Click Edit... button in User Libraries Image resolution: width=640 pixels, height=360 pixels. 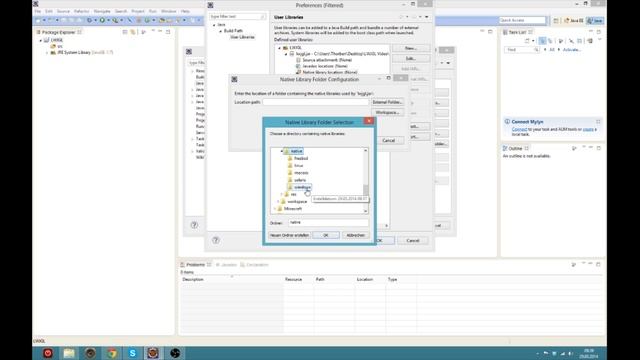pos(411,58)
